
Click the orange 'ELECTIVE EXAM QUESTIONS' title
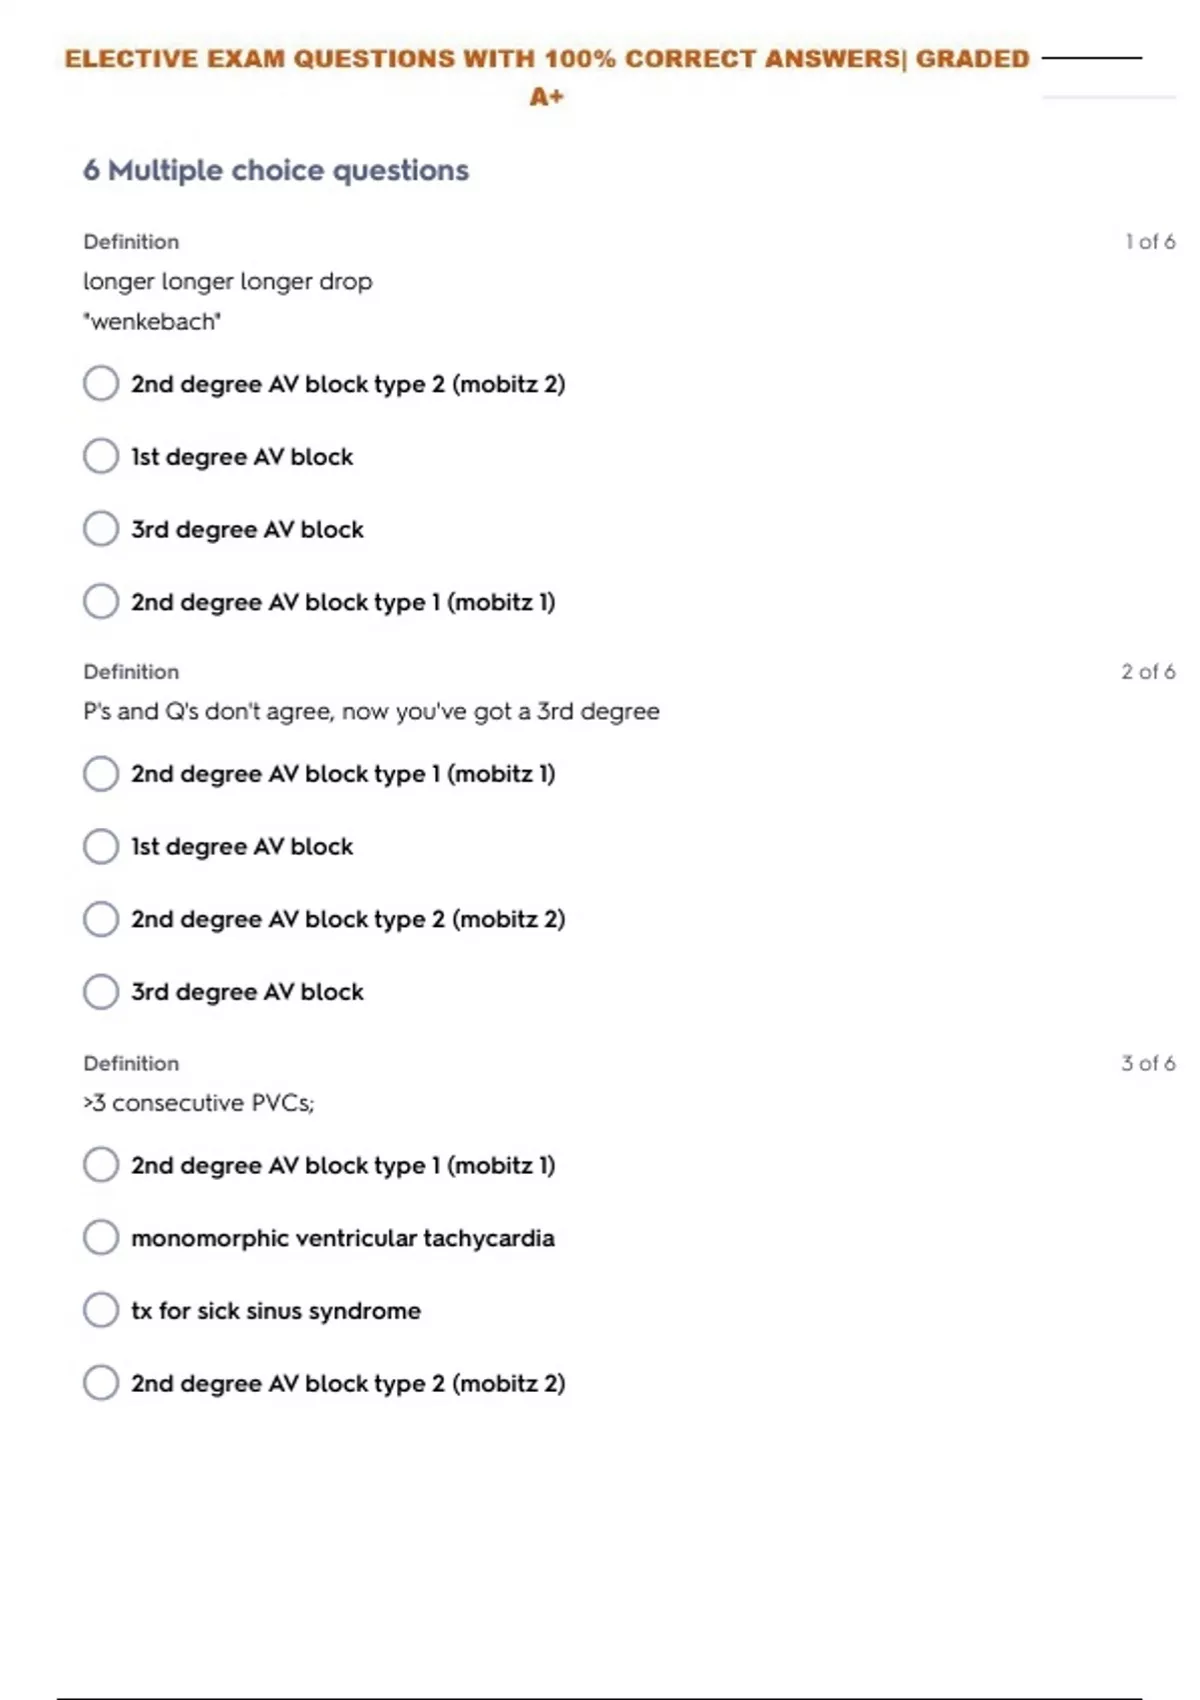click(546, 59)
